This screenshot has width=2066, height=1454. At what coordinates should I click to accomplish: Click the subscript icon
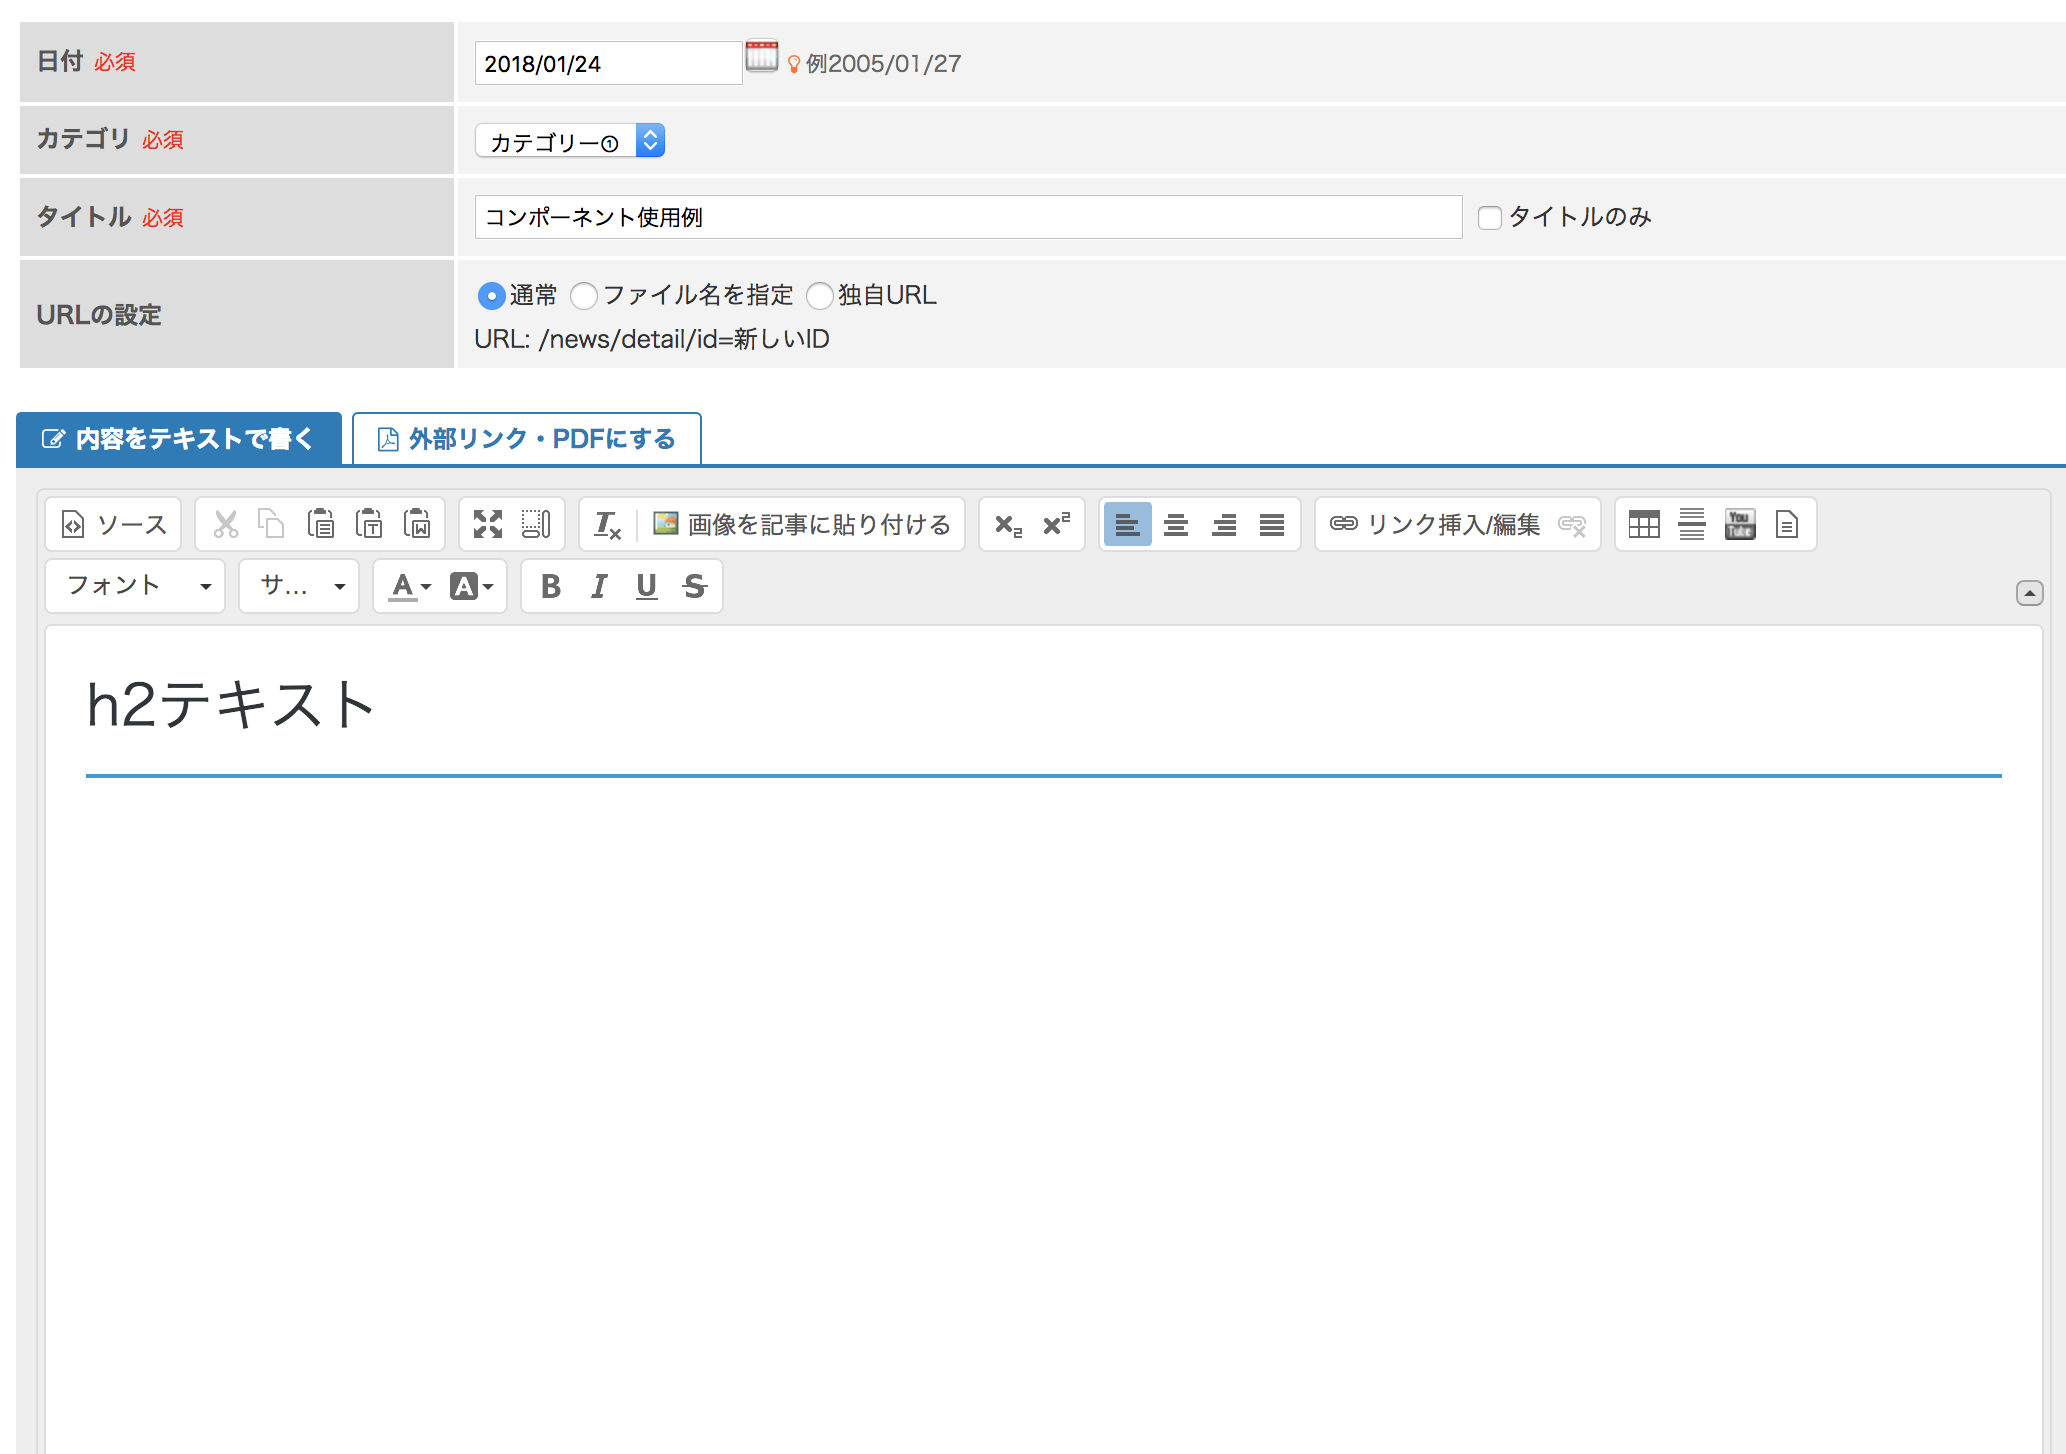(1008, 524)
